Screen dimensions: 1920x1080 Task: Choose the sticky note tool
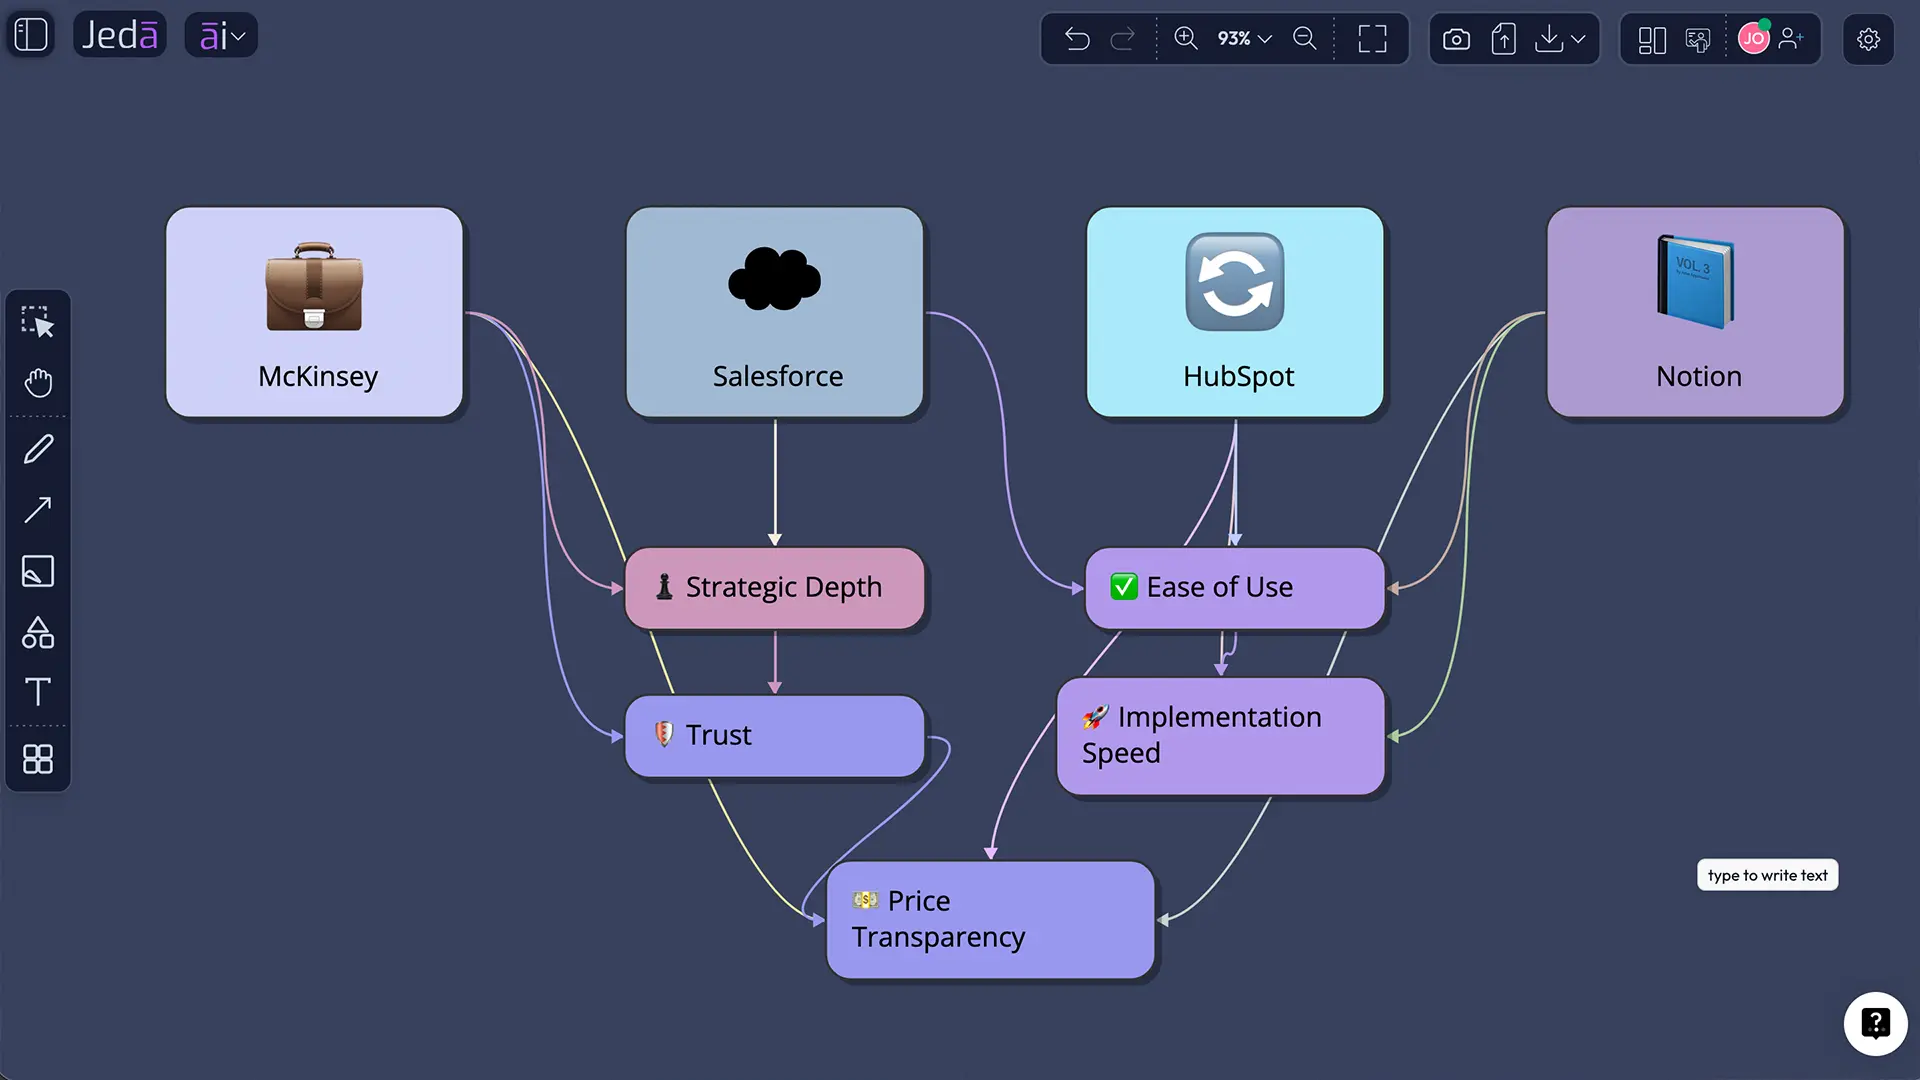click(x=38, y=571)
